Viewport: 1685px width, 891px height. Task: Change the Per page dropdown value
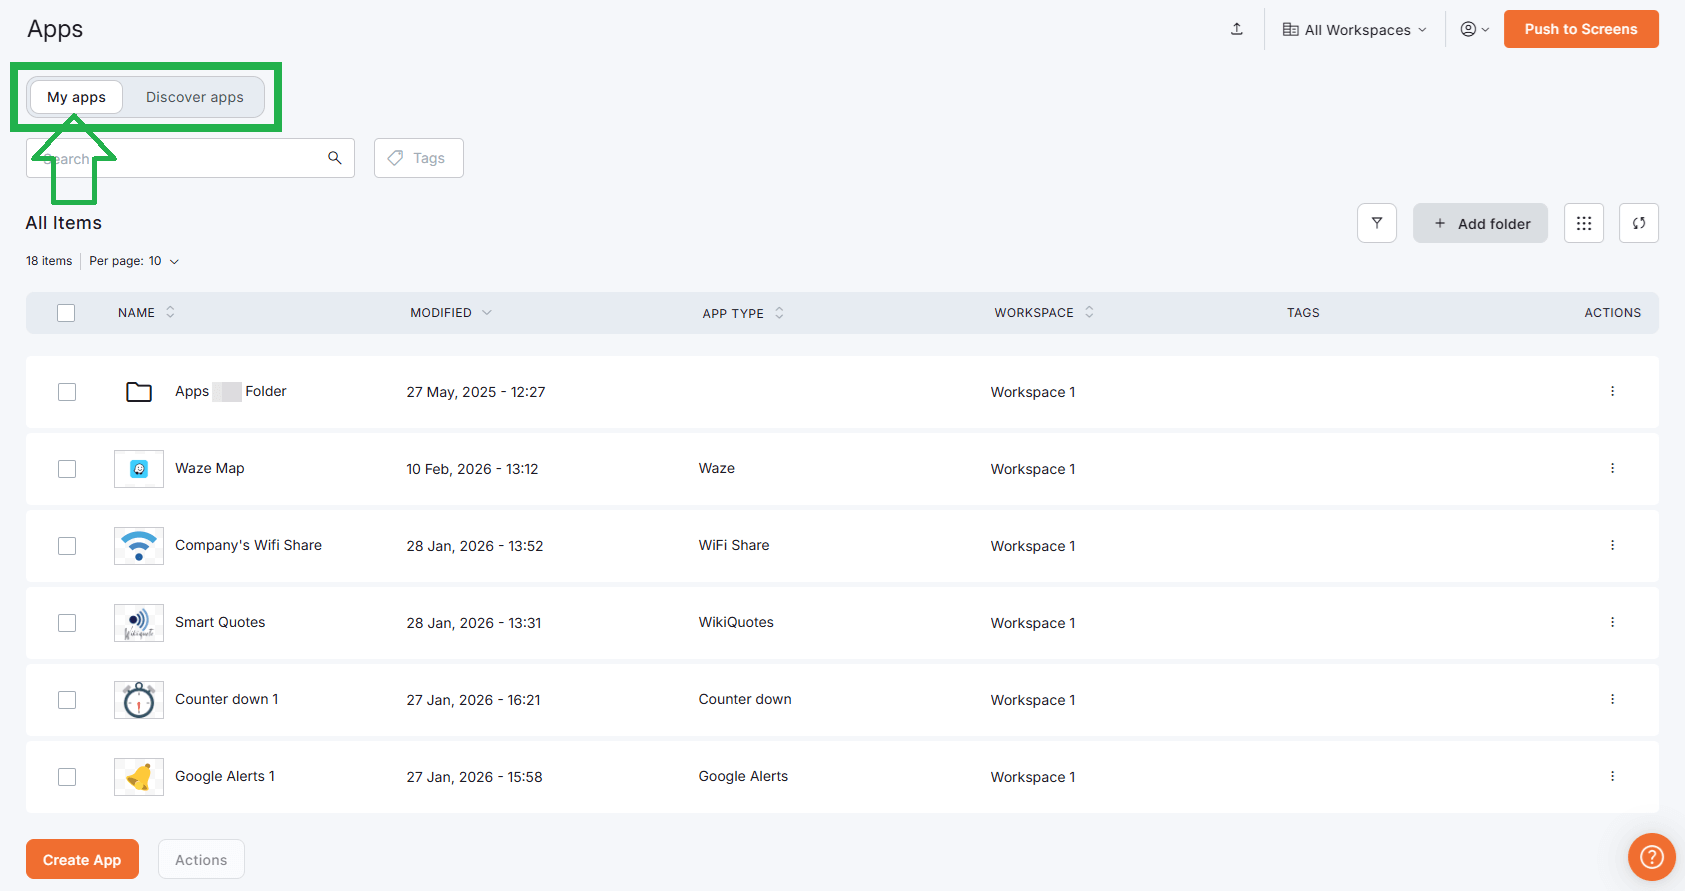point(134,261)
